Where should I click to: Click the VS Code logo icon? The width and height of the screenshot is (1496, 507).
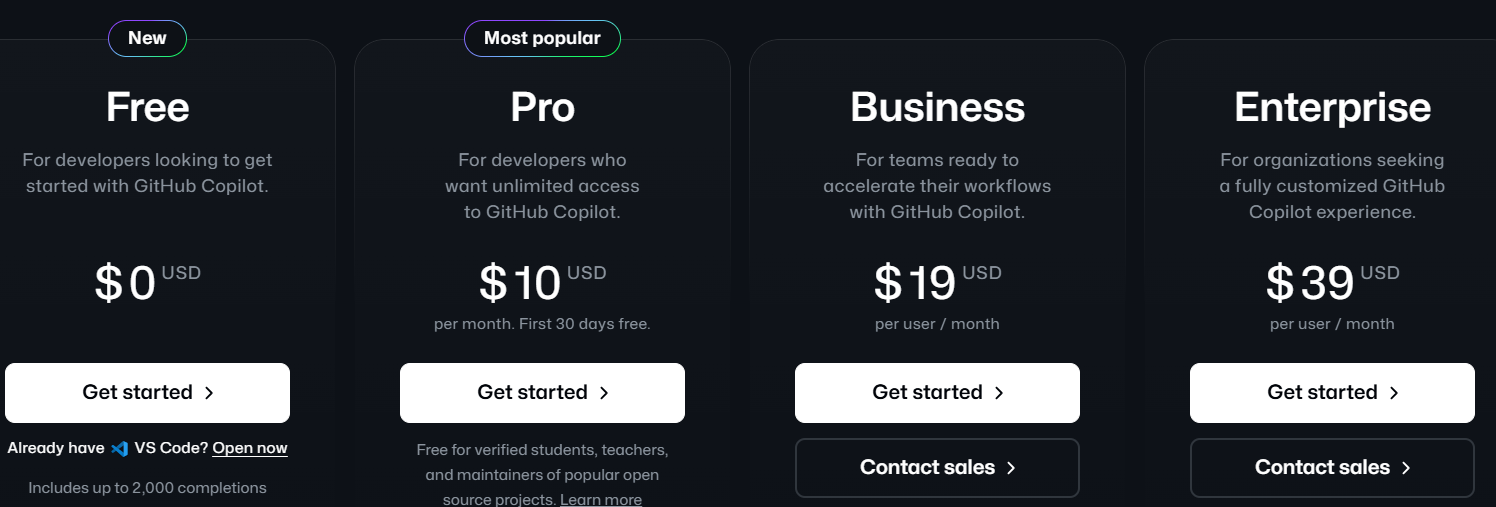pos(120,448)
